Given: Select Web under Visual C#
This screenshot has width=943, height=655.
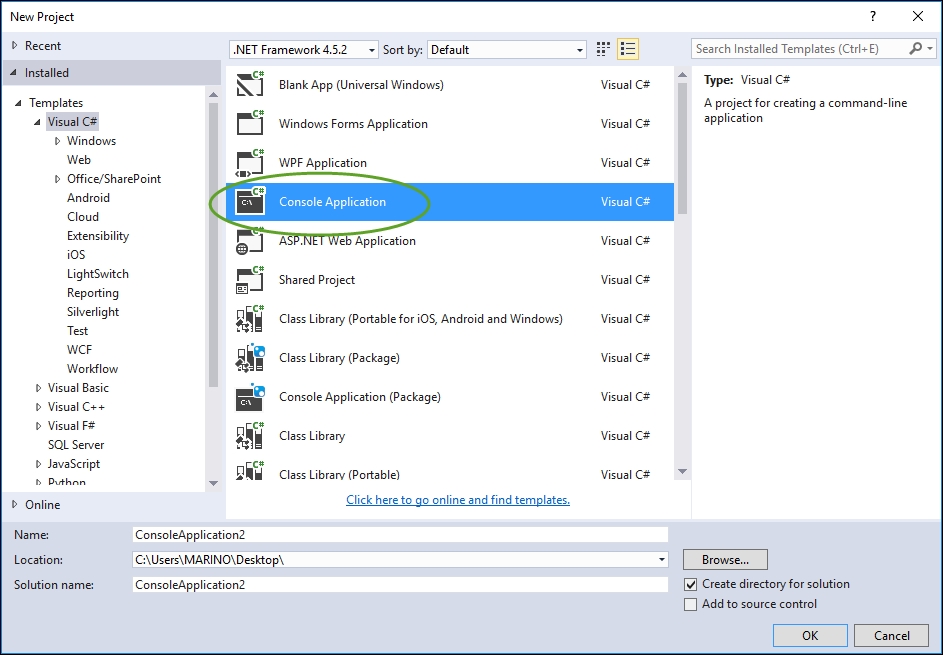Looking at the screenshot, I should pyautogui.click(x=79, y=159).
